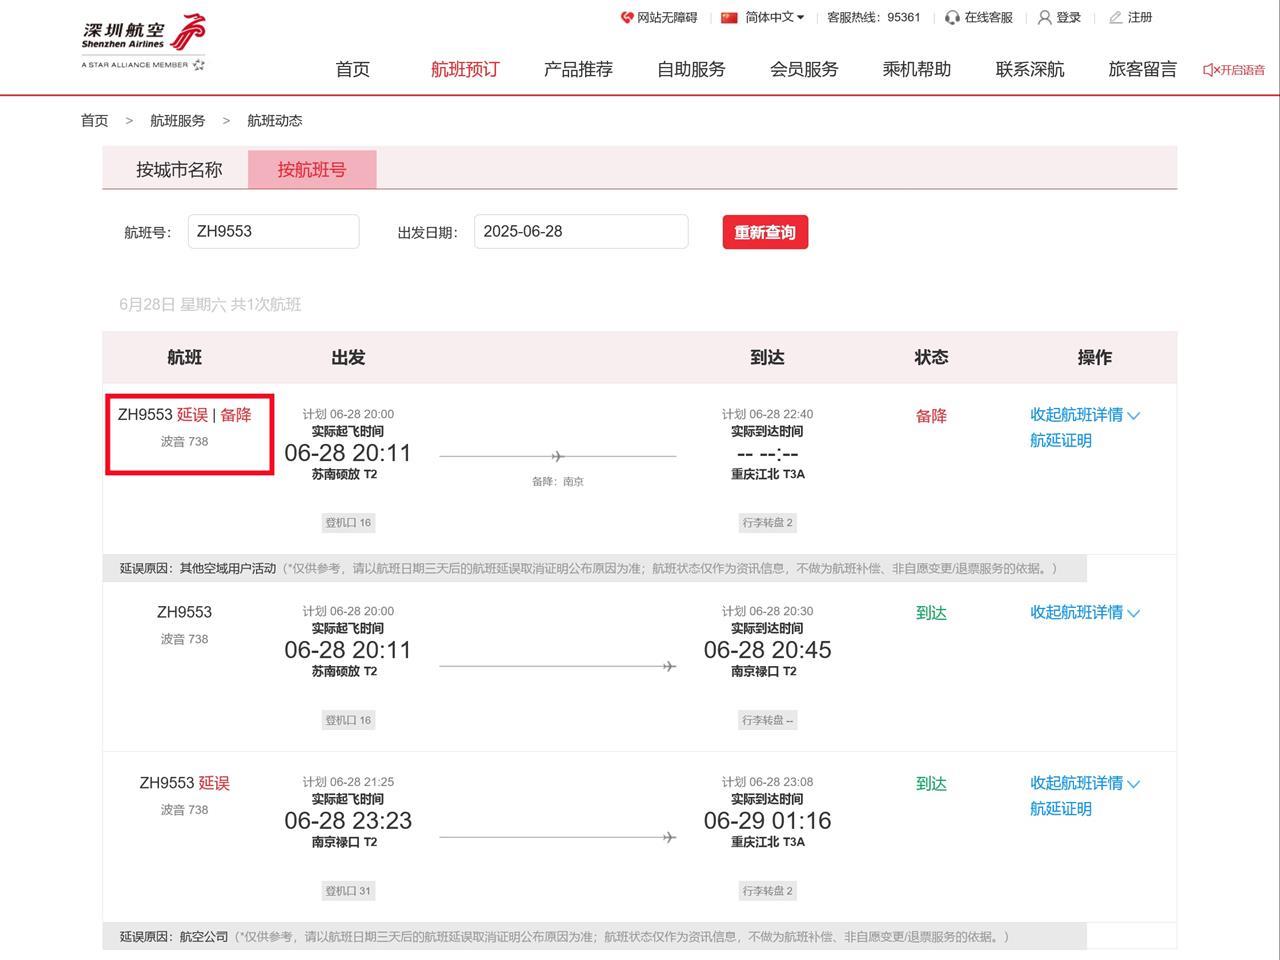Enable voice with the speaker icon
Image resolution: width=1280 pixels, height=960 pixels.
1210,69
